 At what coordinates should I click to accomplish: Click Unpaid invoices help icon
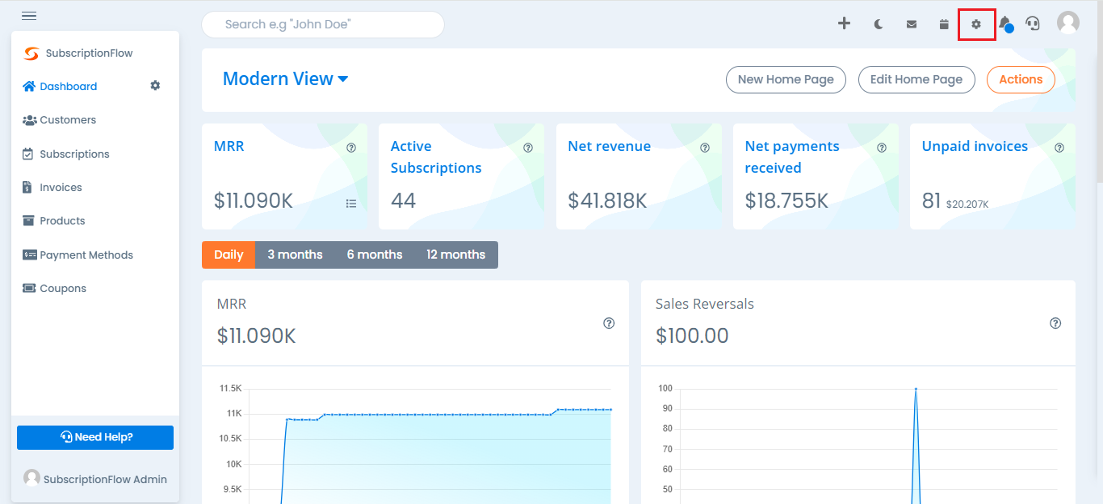1059,148
